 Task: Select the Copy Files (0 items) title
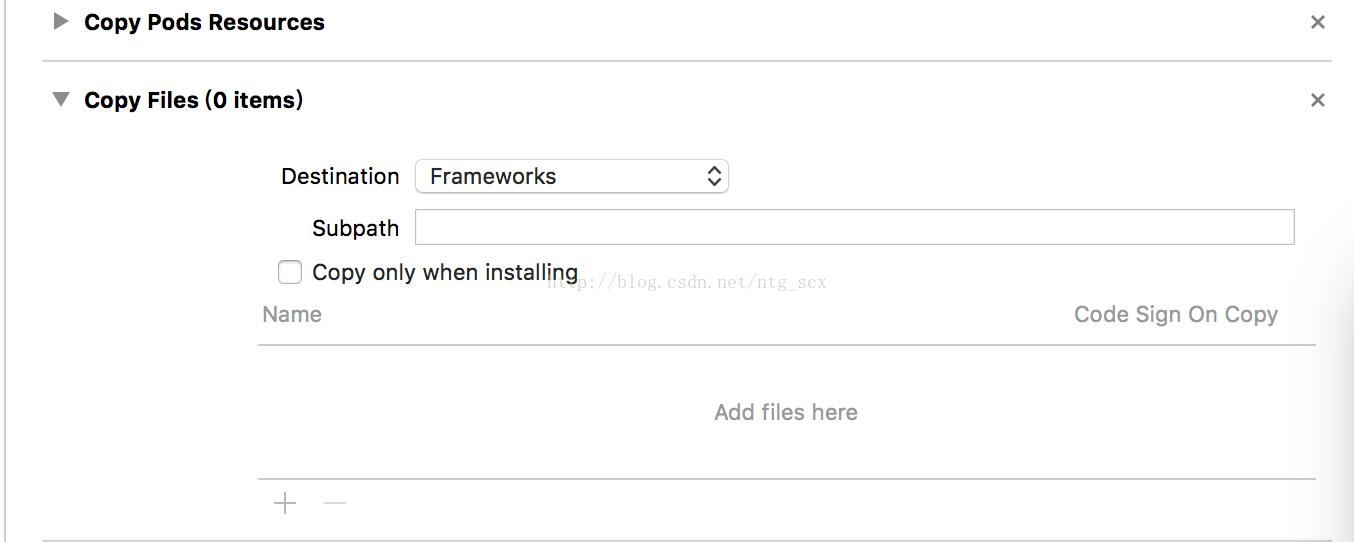pos(194,100)
